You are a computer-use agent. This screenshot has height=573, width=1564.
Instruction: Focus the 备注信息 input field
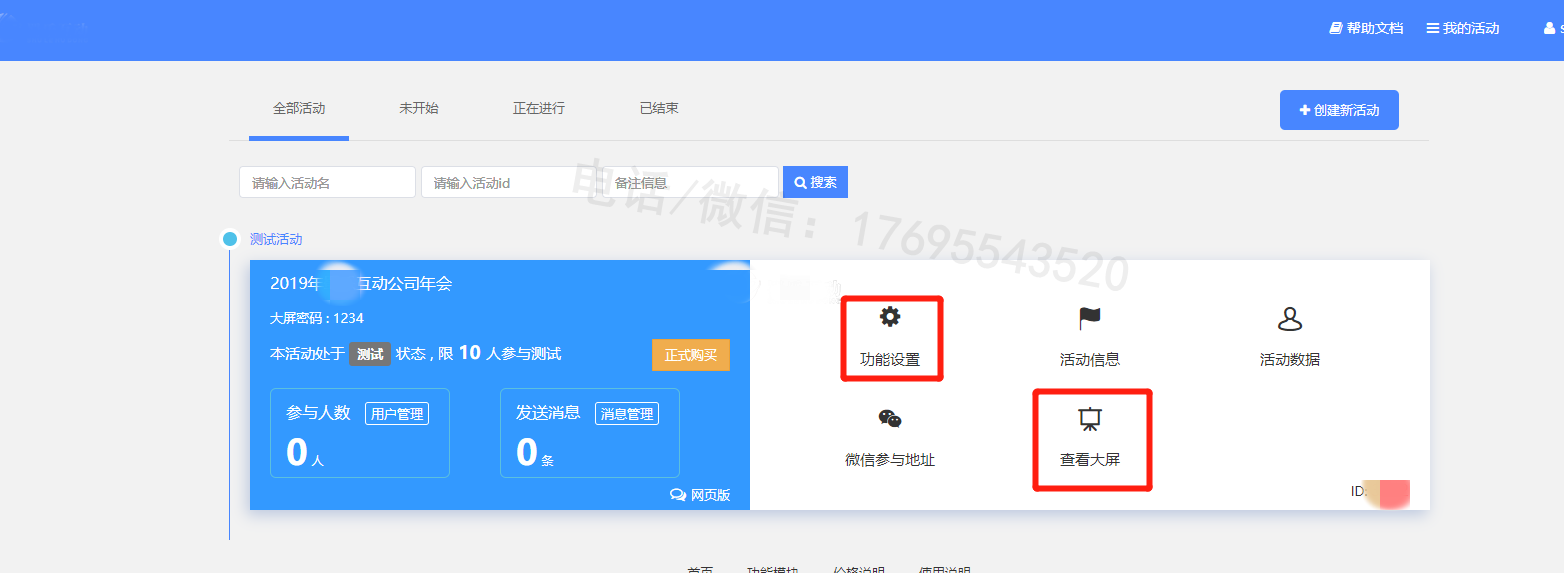click(x=690, y=182)
